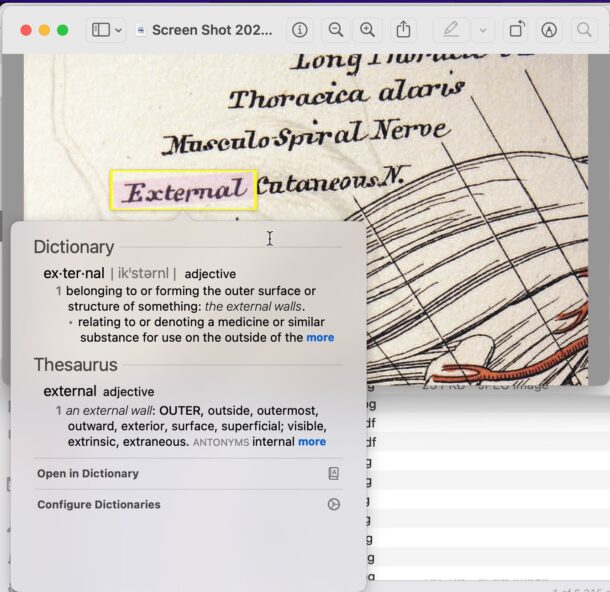Screen dimensions: 610x592
Task: Show the Markup toolbar
Action: click(549, 30)
